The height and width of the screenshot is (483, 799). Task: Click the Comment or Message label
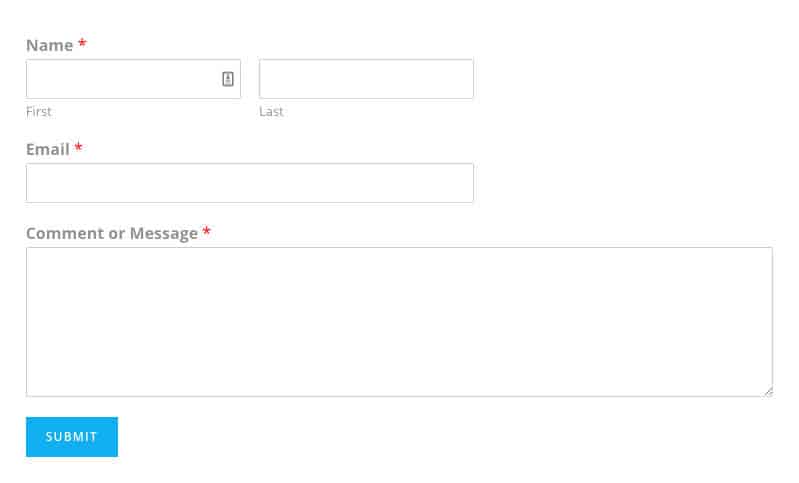point(112,233)
